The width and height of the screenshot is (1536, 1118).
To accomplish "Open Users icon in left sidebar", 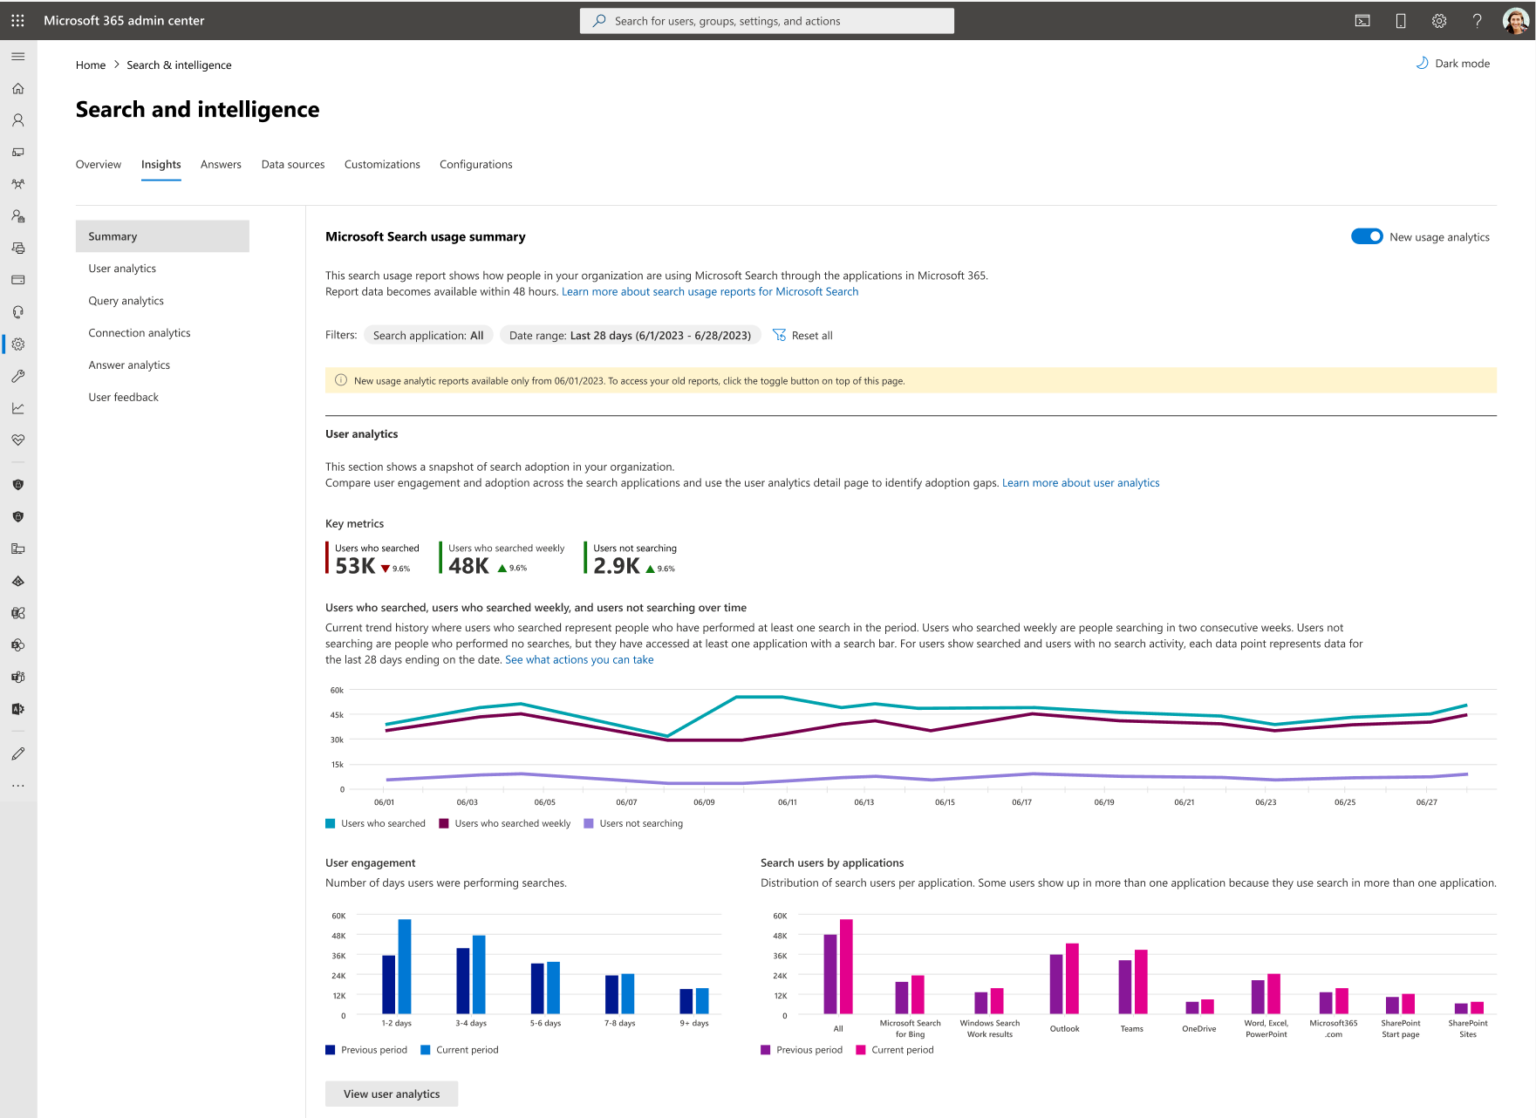I will [18, 120].
